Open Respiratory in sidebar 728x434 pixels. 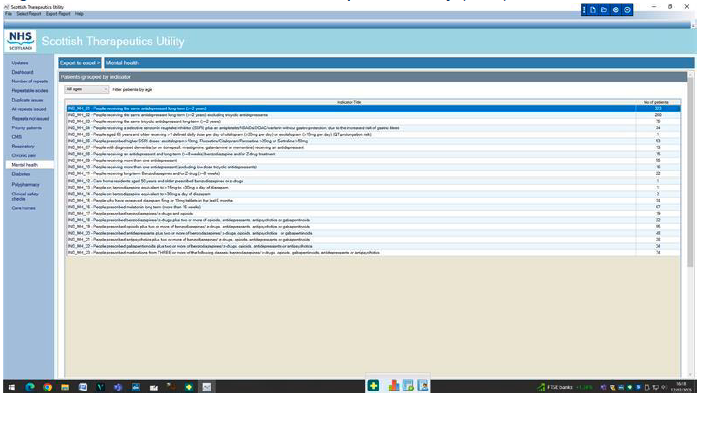click(x=23, y=146)
